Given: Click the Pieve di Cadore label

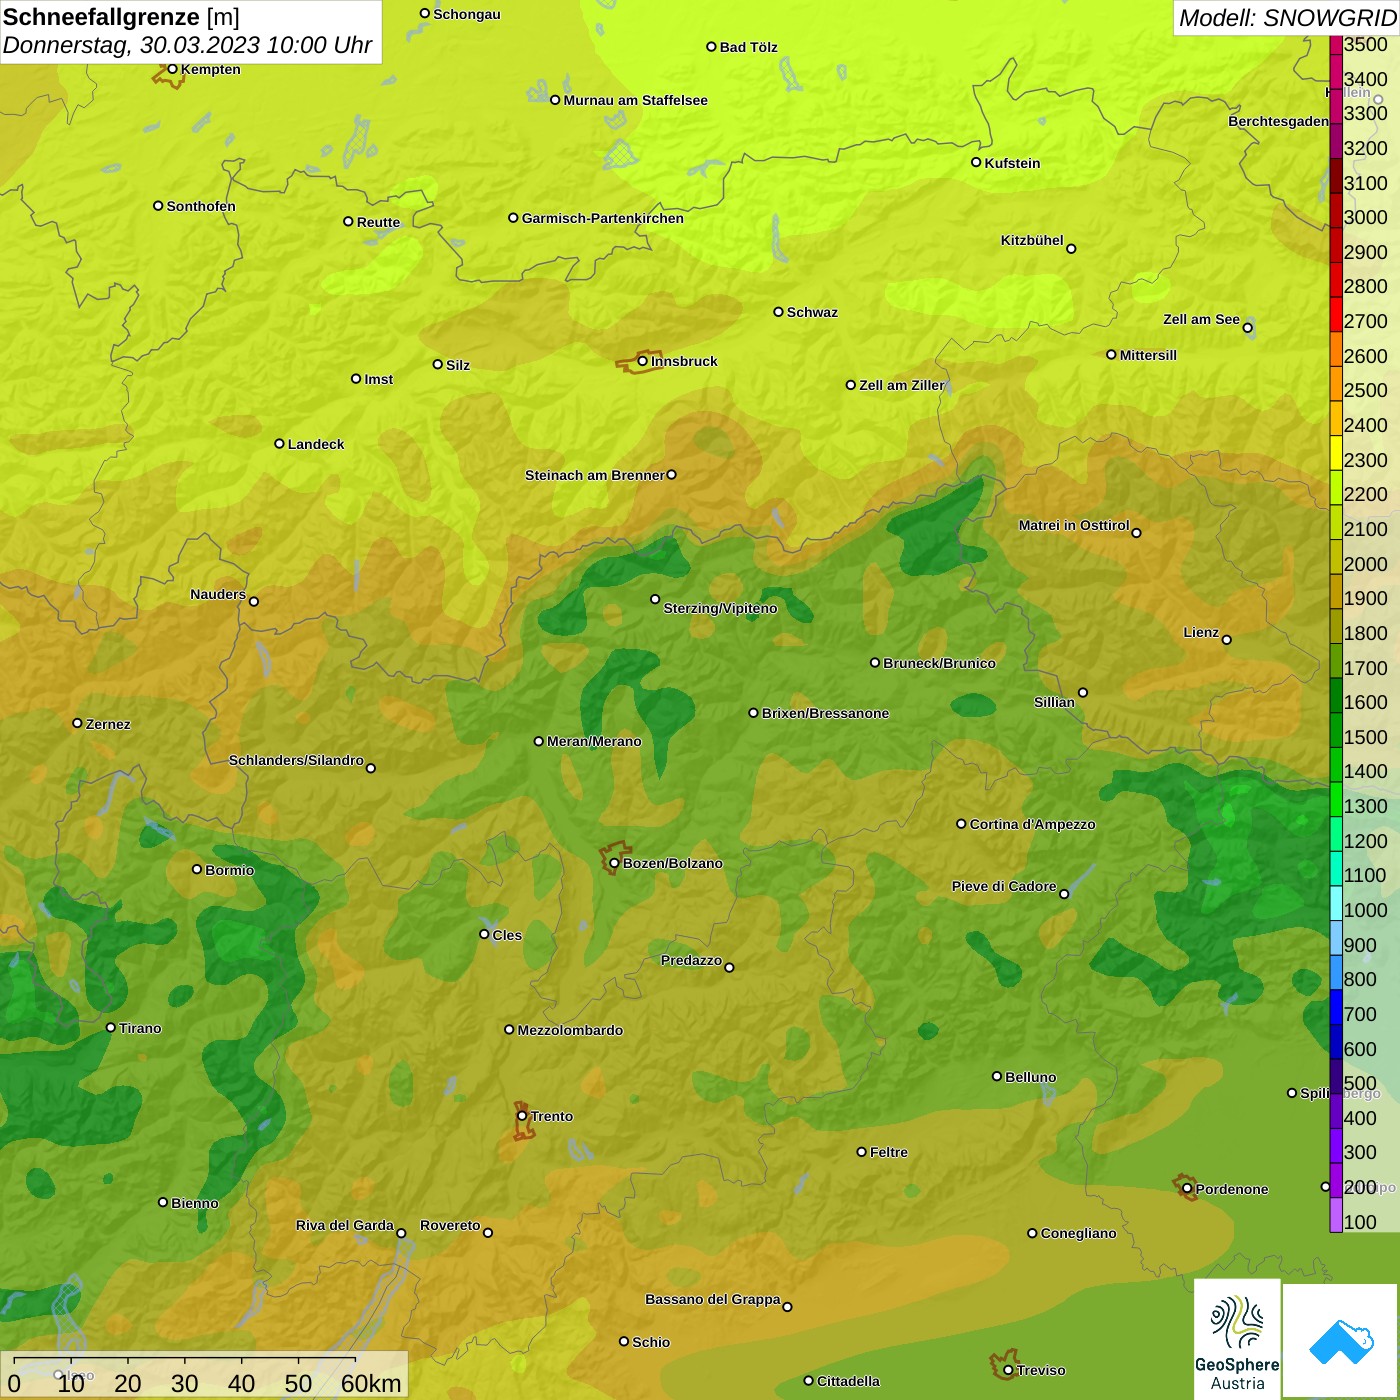Looking at the screenshot, I should (1004, 886).
